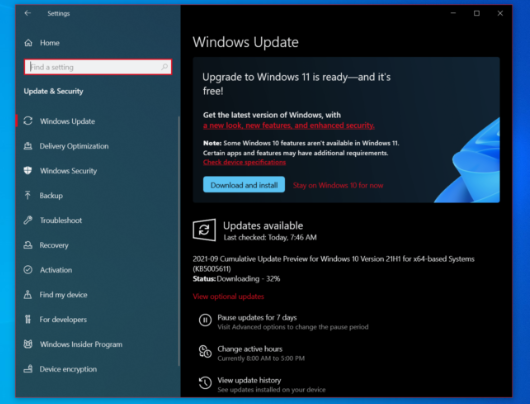Click the Device encryption lock icon
530x404 pixels.
(x=28, y=369)
